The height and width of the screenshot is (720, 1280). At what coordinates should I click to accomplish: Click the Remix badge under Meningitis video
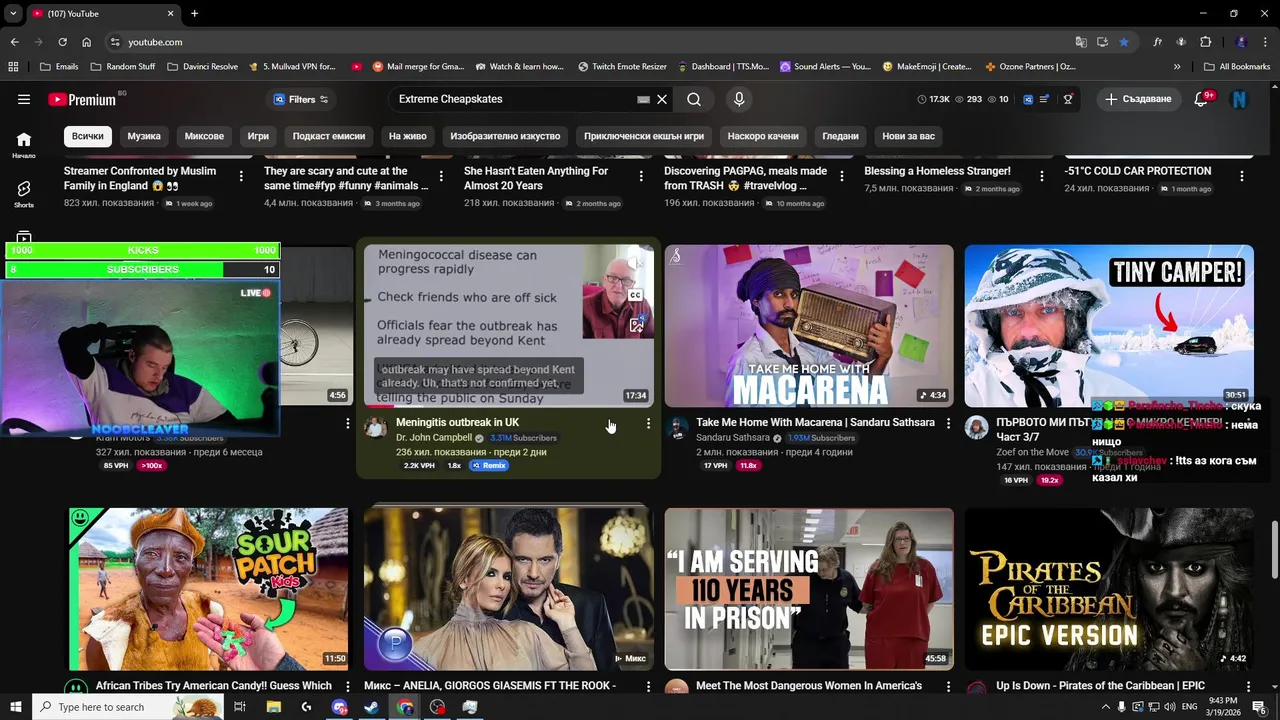(x=489, y=466)
